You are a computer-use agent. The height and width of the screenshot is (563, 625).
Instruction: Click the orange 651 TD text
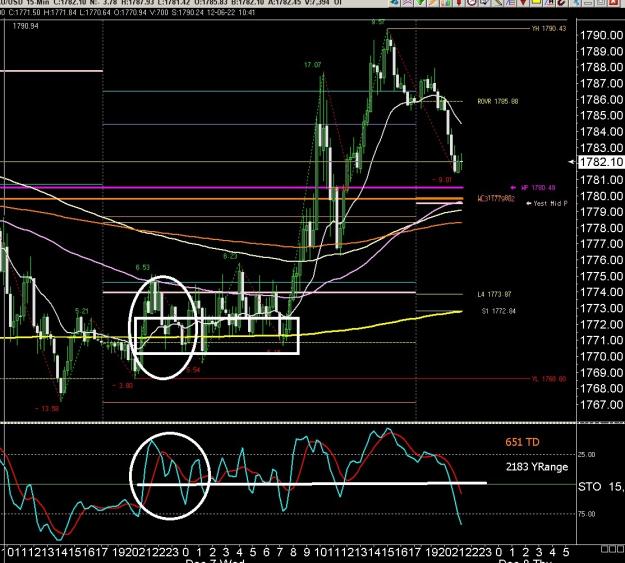(522, 442)
